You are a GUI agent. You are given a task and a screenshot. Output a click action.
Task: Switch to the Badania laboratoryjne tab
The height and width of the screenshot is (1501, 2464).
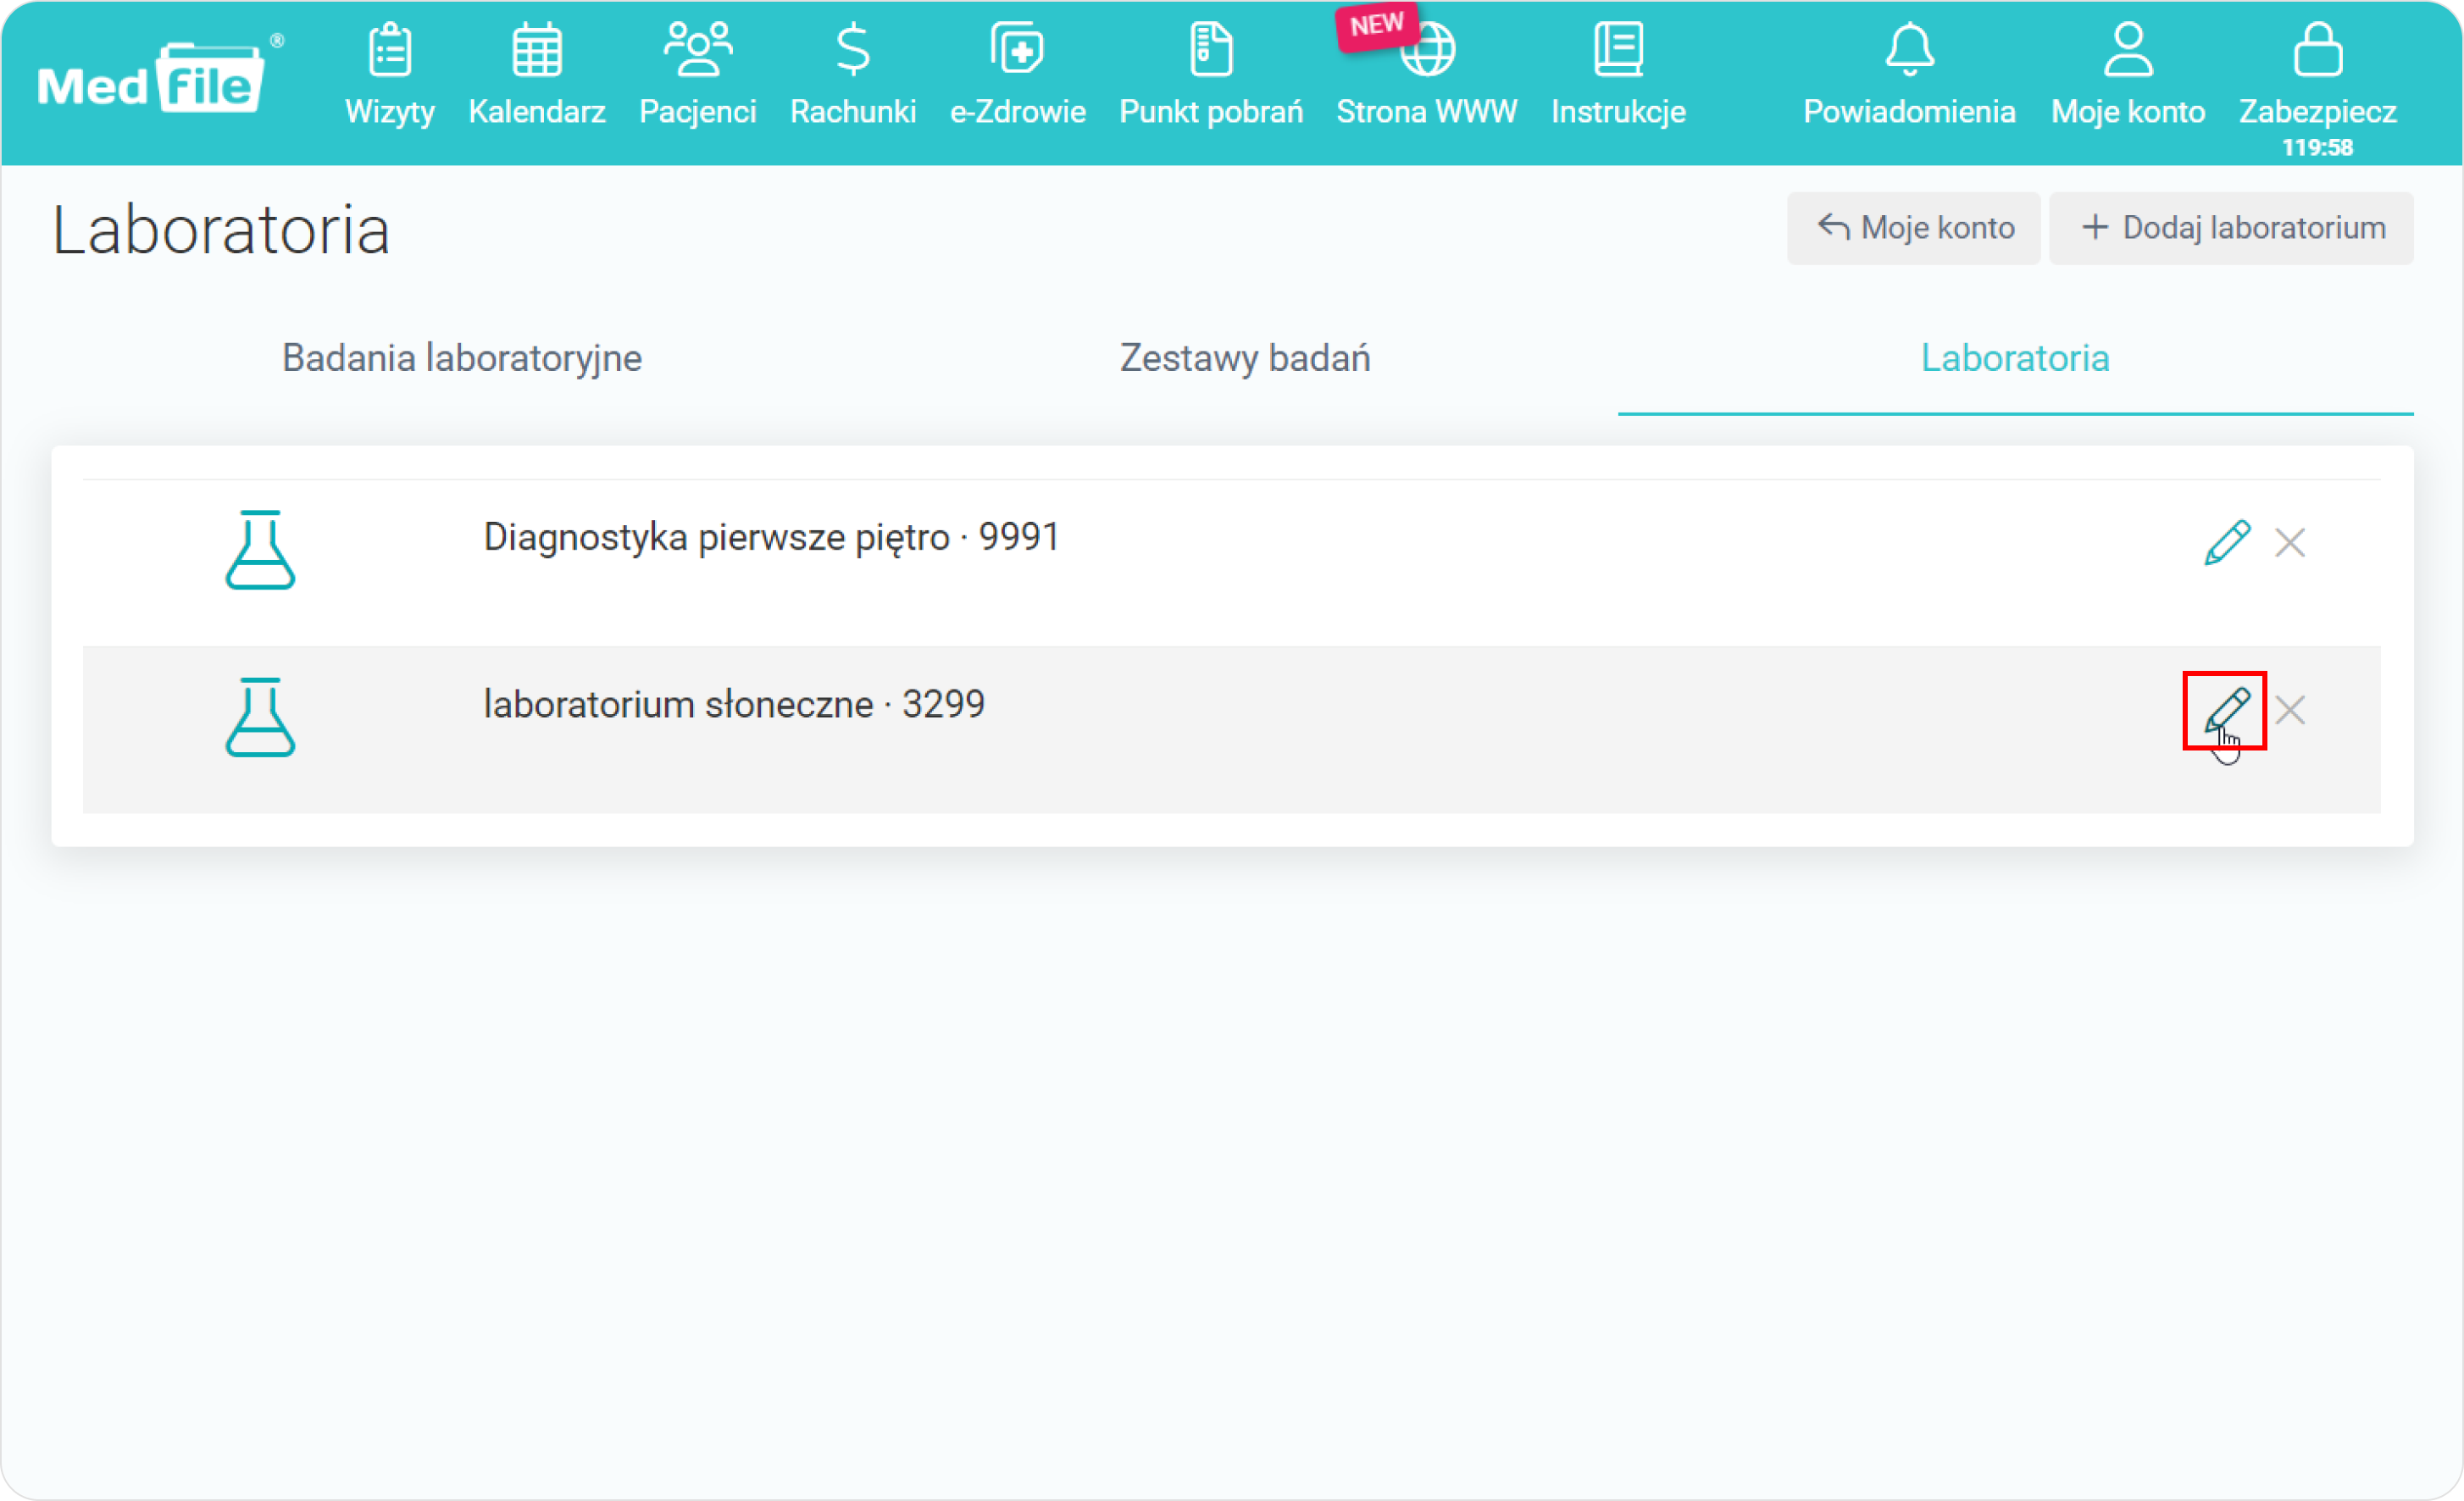pos(461,357)
